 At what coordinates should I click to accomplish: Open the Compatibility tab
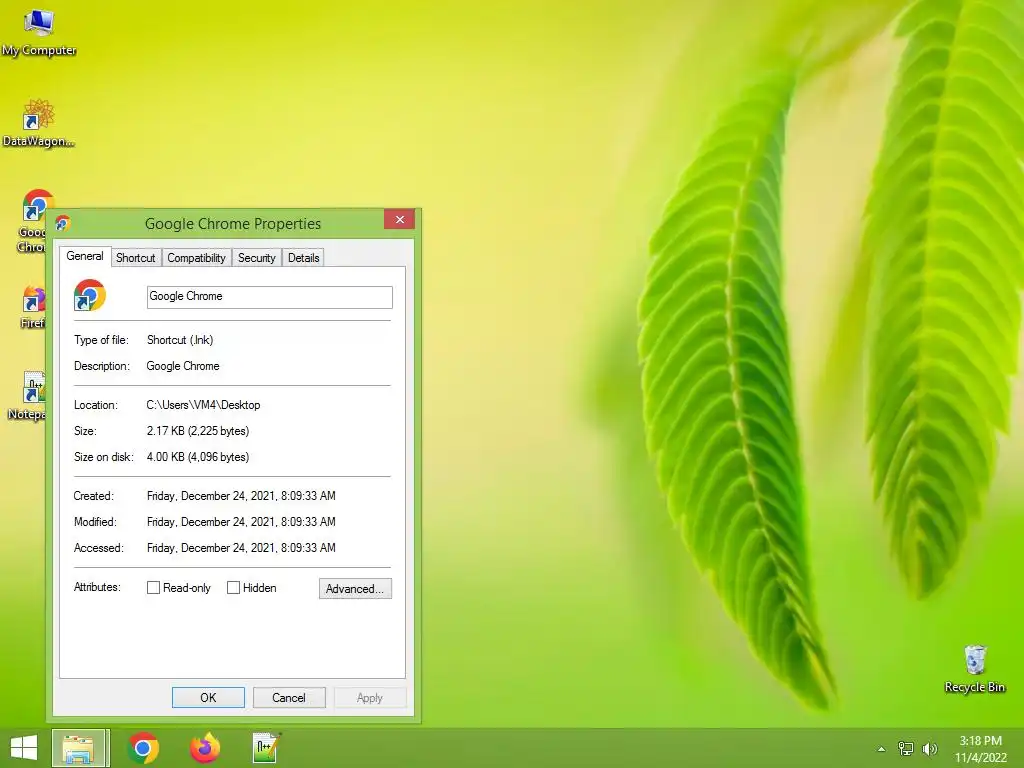coord(196,258)
